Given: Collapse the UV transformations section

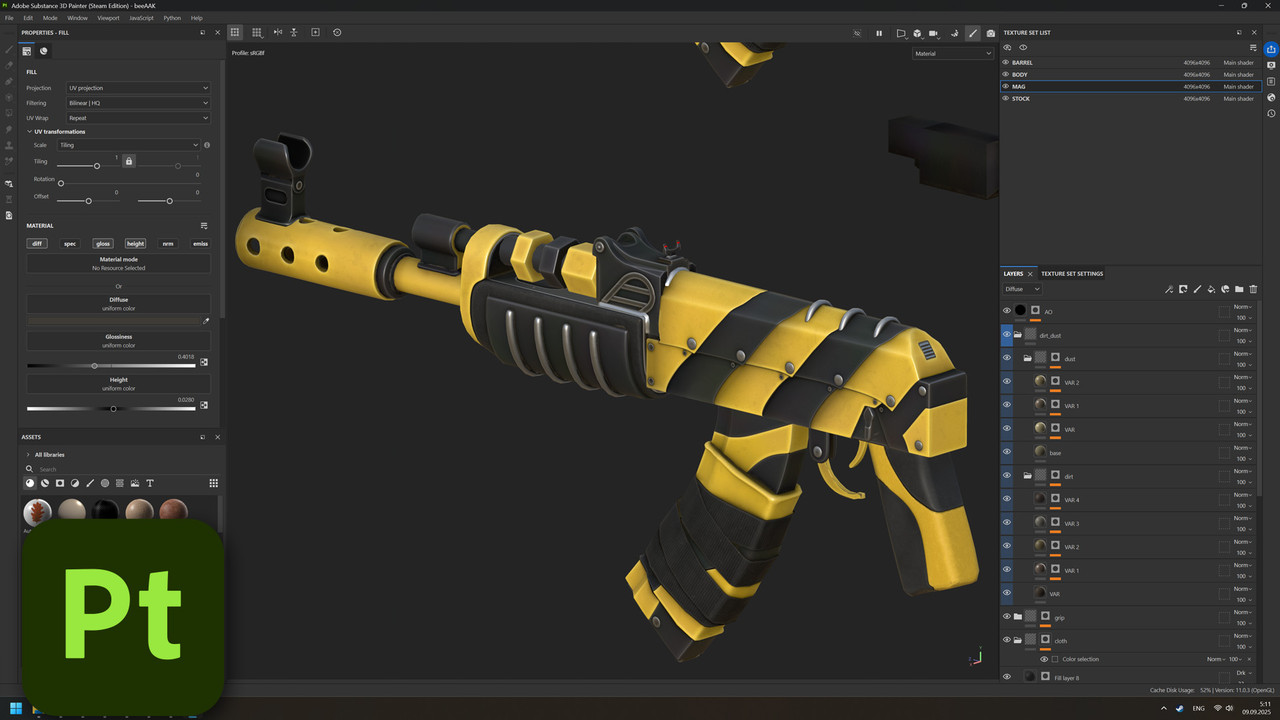Looking at the screenshot, I should tap(30, 131).
